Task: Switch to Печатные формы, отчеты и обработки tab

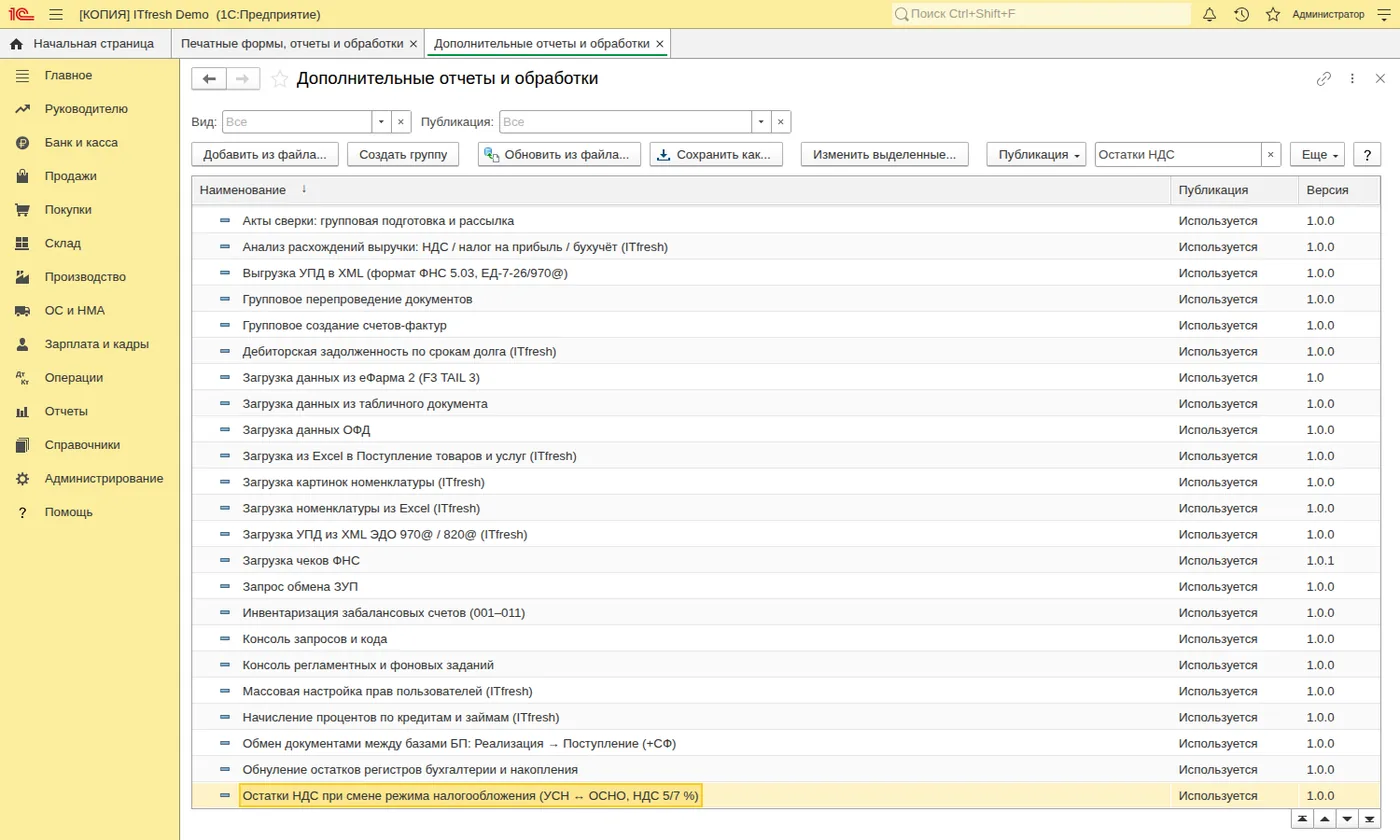Action: (x=292, y=44)
